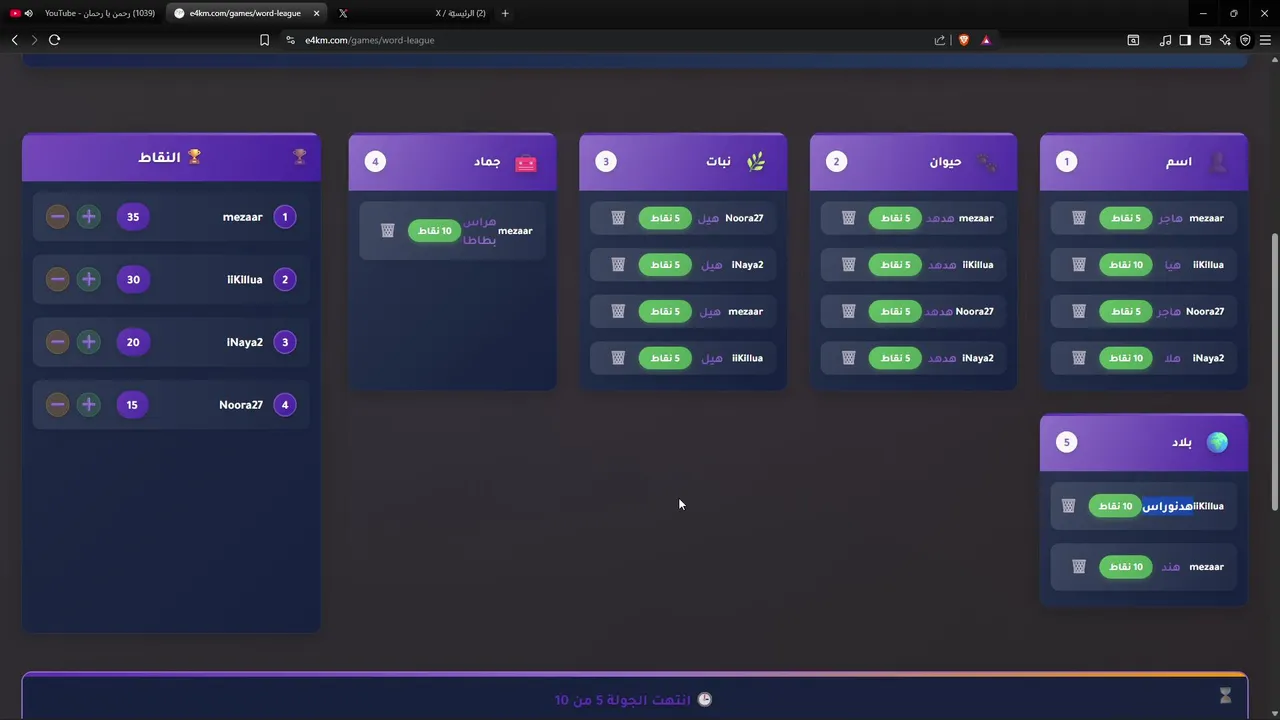Delete iNaya2's answer in the حيوان column
Image resolution: width=1280 pixels, height=720 pixels.
click(848, 358)
